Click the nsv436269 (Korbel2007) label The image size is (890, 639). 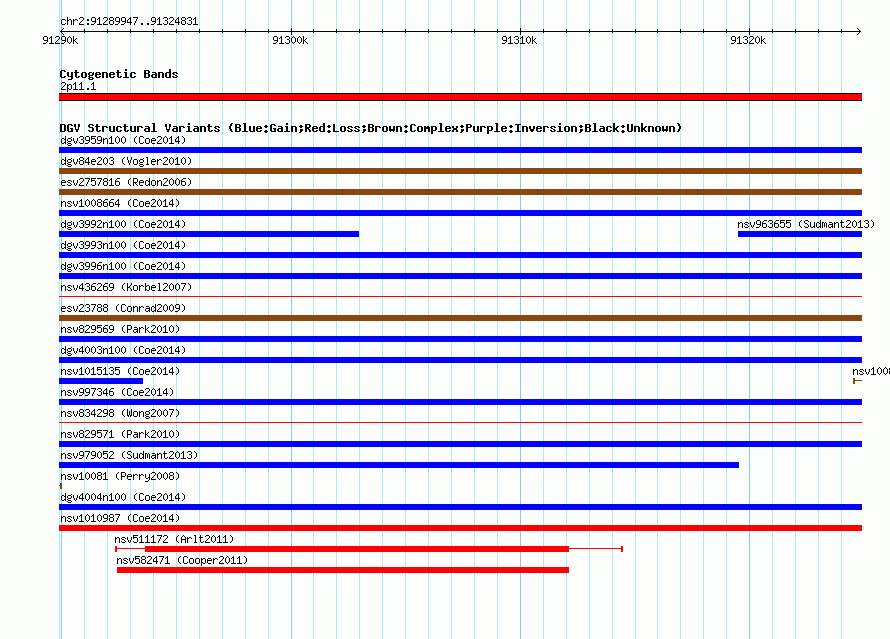click(126, 287)
